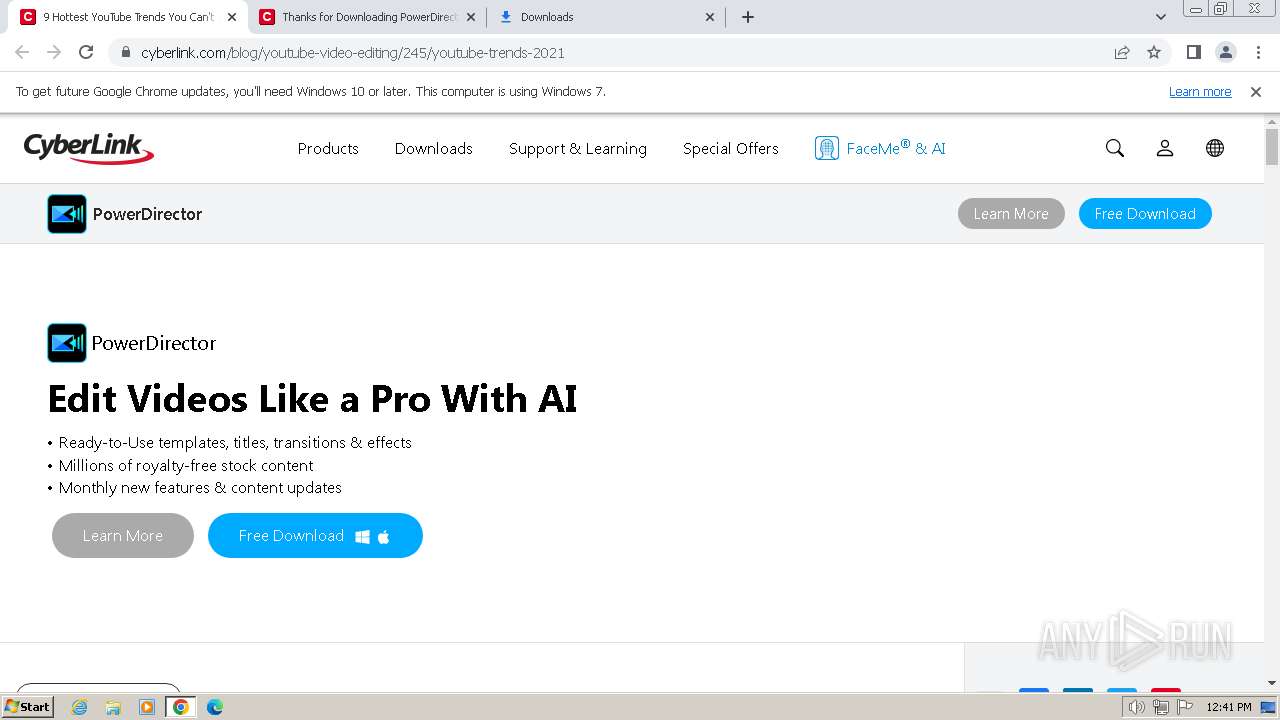Expand the tab search dropdown arrow
This screenshot has height=720, width=1280.
tap(1161, 17)
